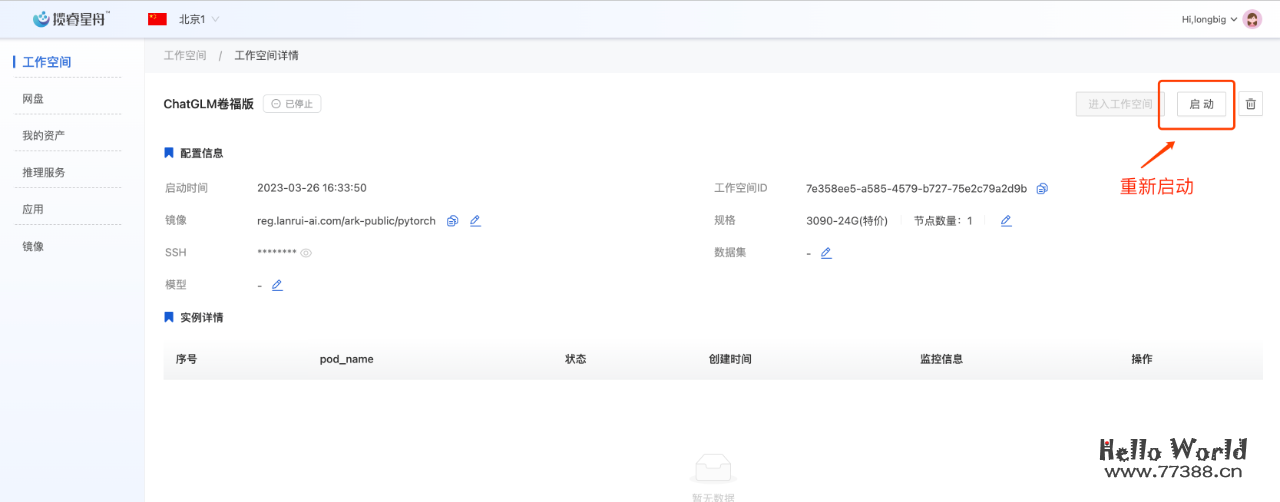
Task: Click the ChatGLM卷福版 workspace title
Action: coord(208,104)
